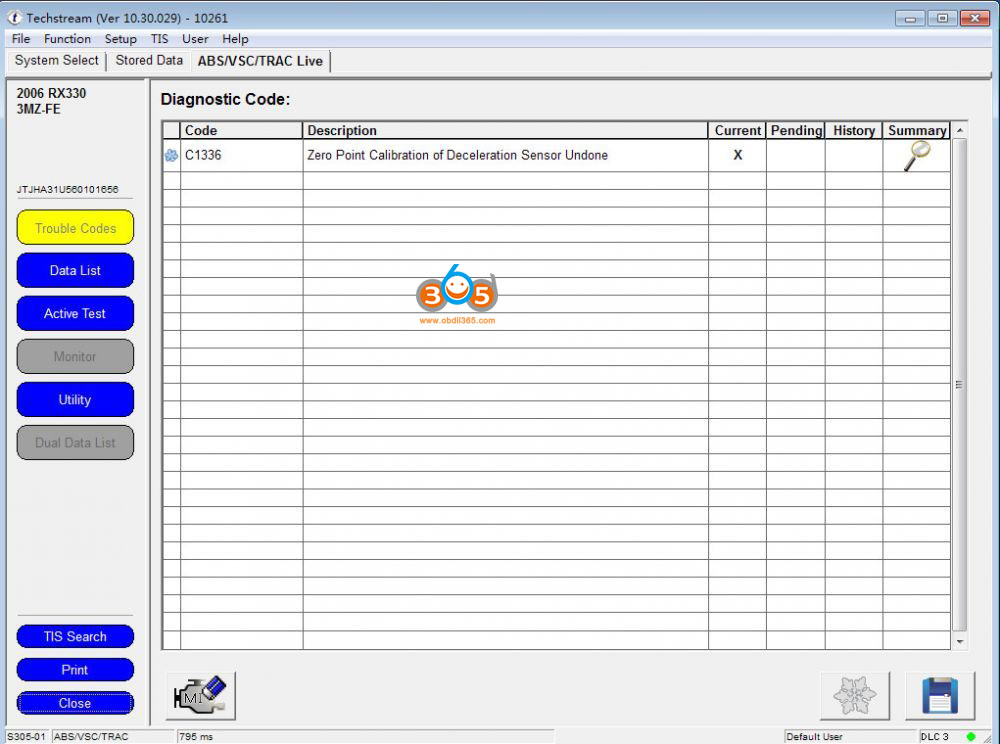Click the yellow Trouble Codes button
The height and width of the screenshot is (744, 1000).
coord(75,228)
